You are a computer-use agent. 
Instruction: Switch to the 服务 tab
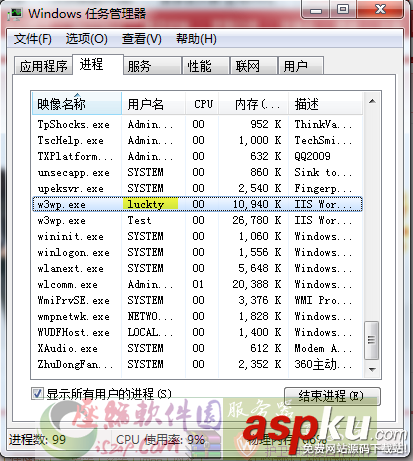(x=152, y=66)
